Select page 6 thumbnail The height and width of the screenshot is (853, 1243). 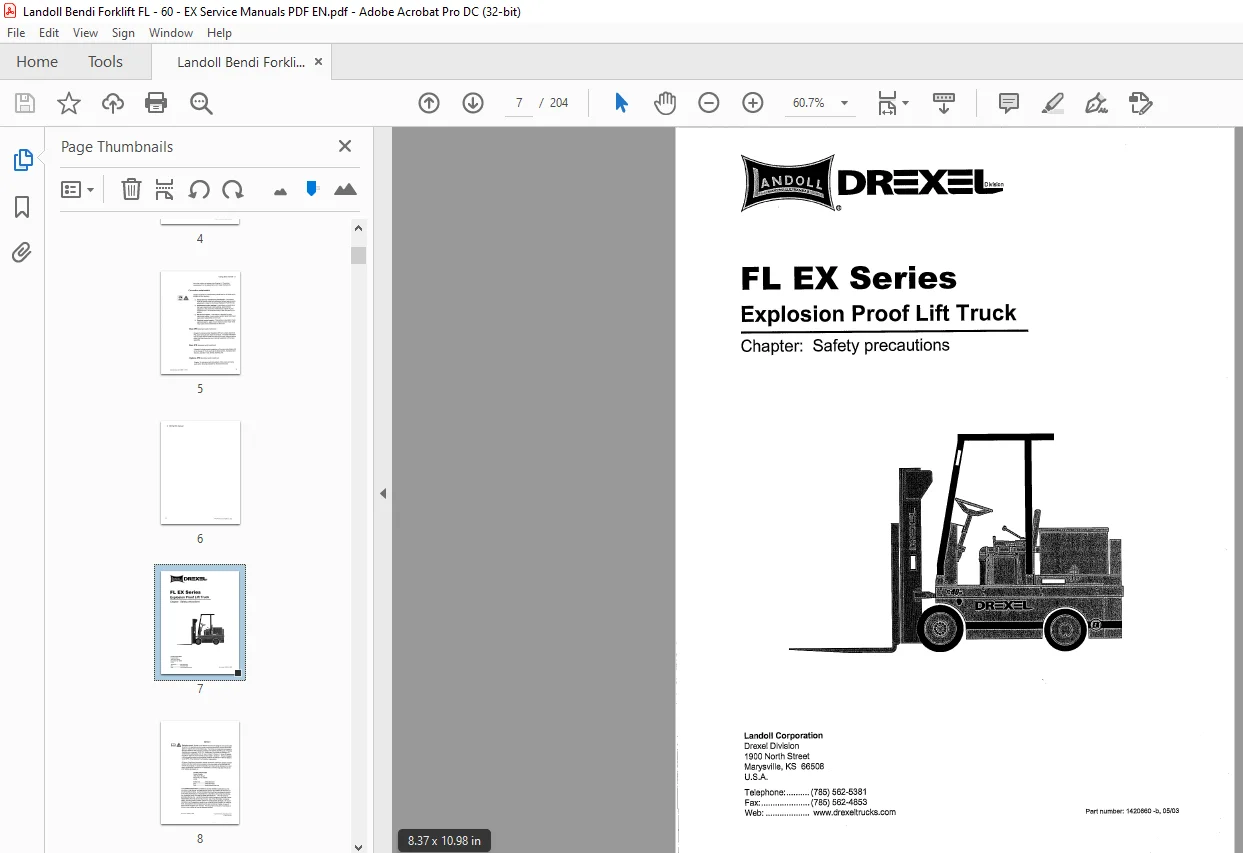point(200,473)
